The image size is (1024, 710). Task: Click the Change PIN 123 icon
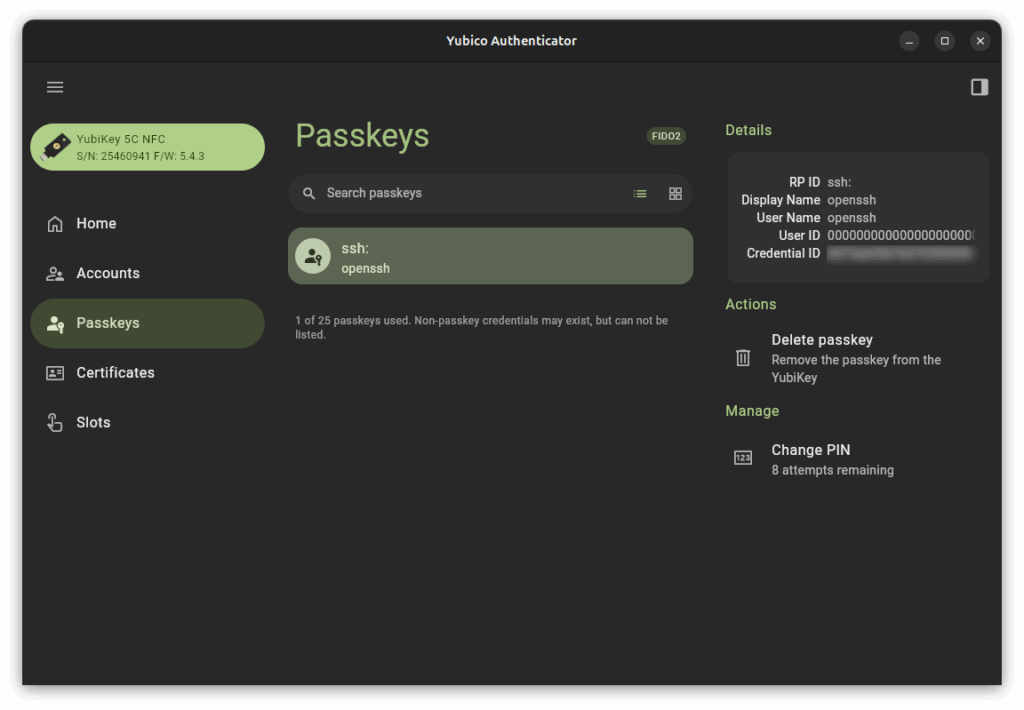coord(743,458)
